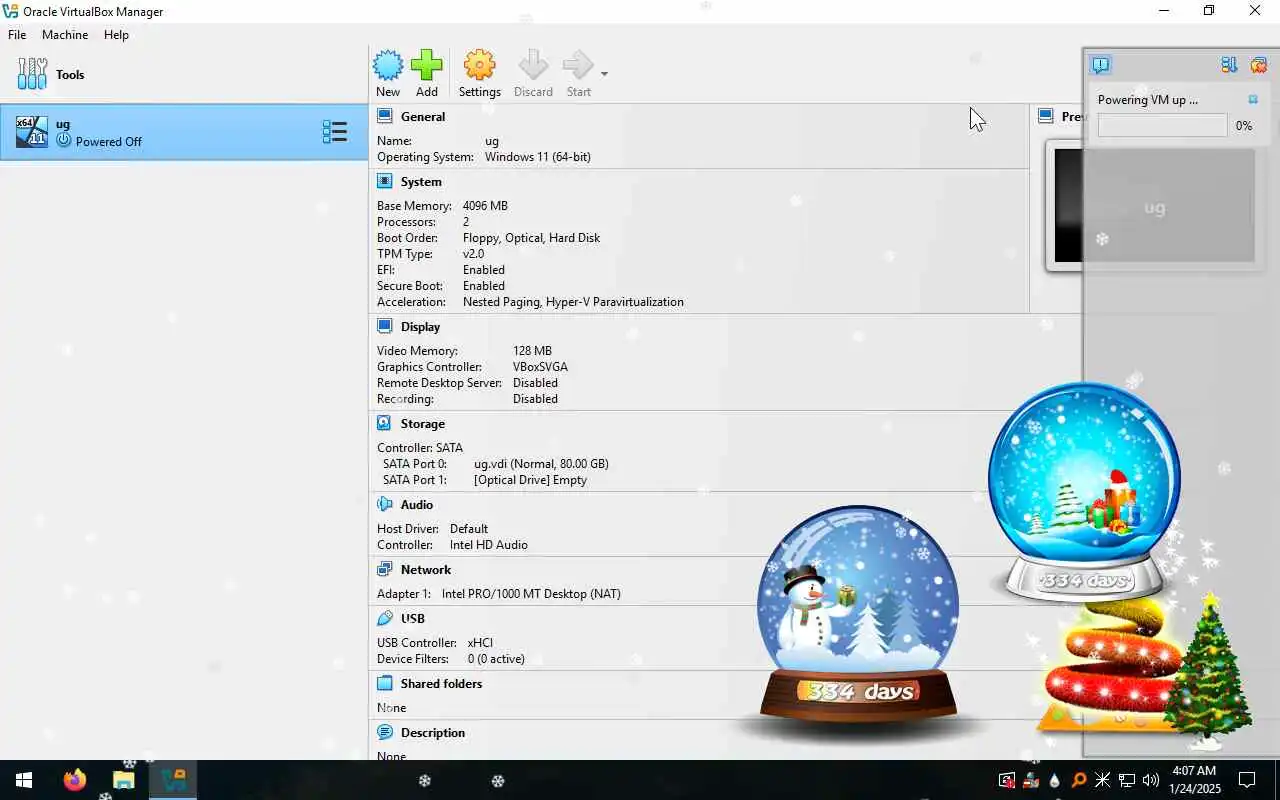Click the sort notifications icon in side panel

click(x=1229, y=65)
